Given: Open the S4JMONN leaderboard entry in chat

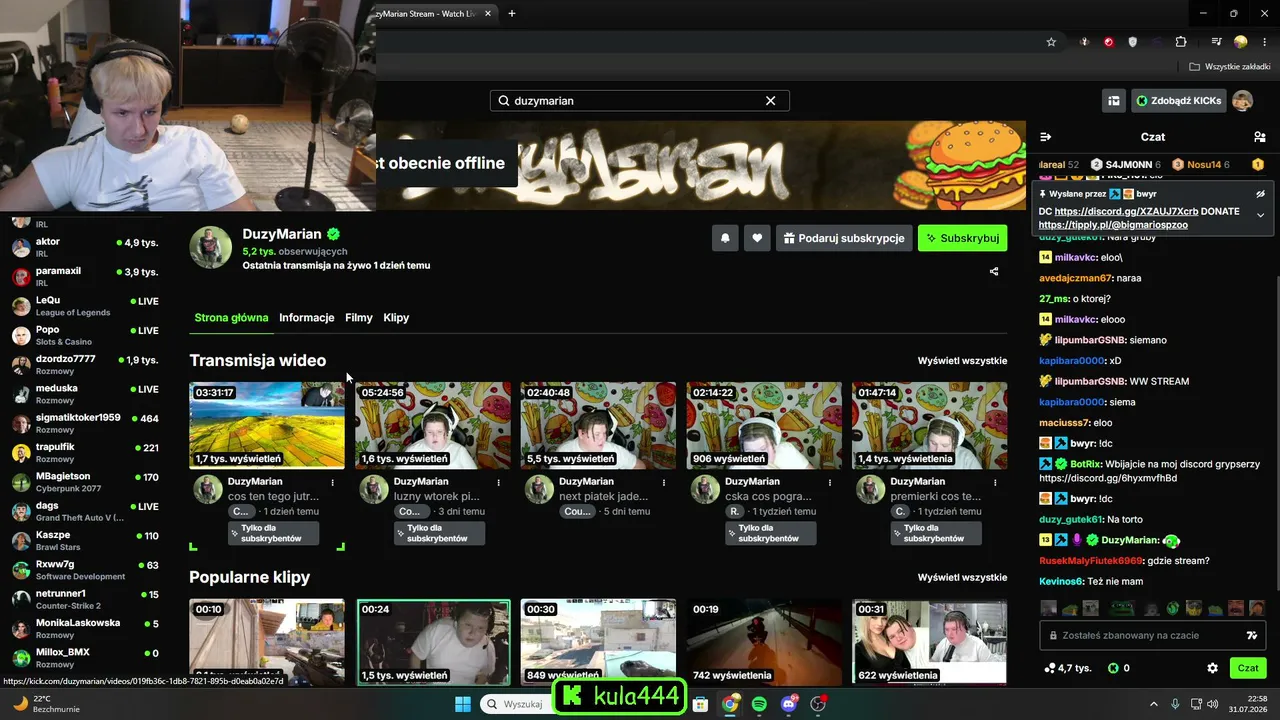Looking at the screenshot, I should [x=1125, y=164].
